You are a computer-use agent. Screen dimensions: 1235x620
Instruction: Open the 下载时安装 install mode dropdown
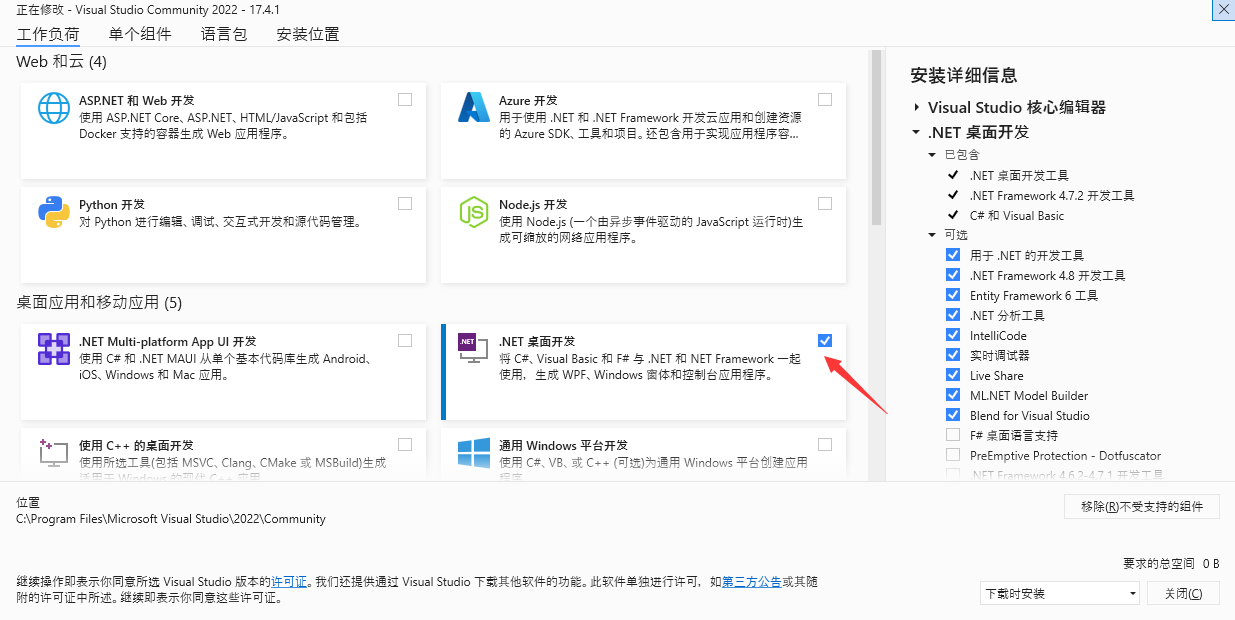pyautogui.click(x=1060, y=593)
